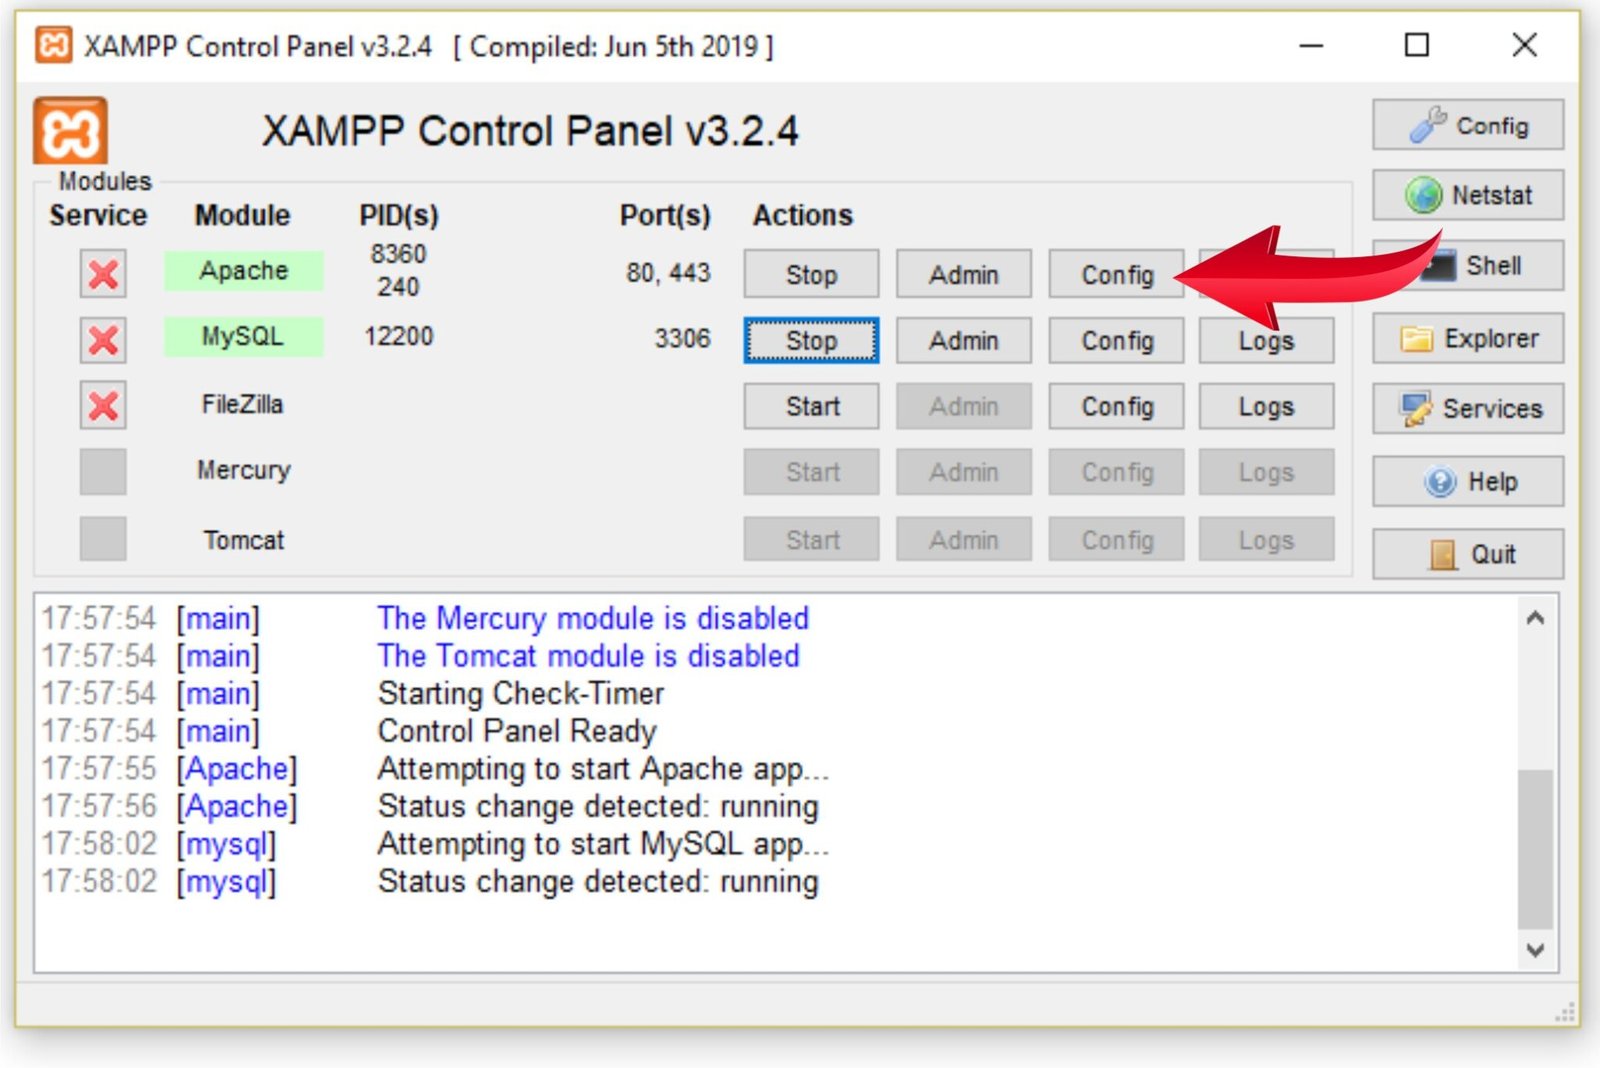Click log line 'Control Panel Ready'

pyautogui.click(x=517, y=731)
